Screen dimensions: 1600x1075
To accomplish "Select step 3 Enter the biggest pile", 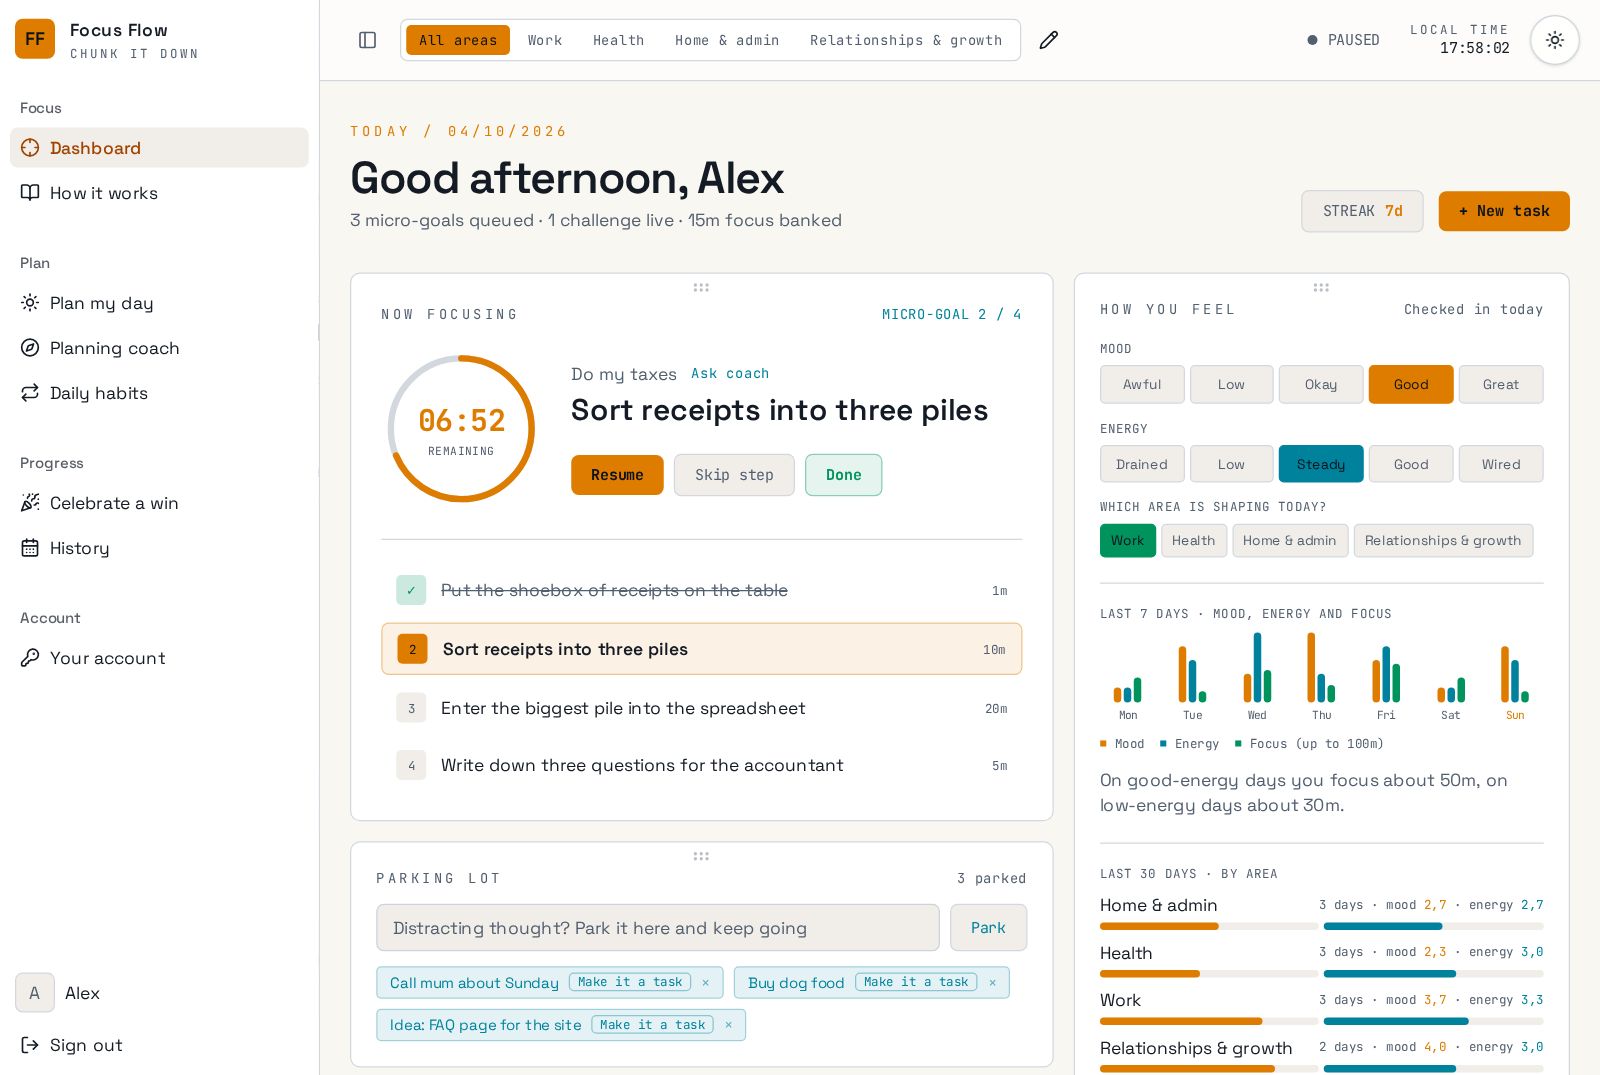I will [701, 708].
